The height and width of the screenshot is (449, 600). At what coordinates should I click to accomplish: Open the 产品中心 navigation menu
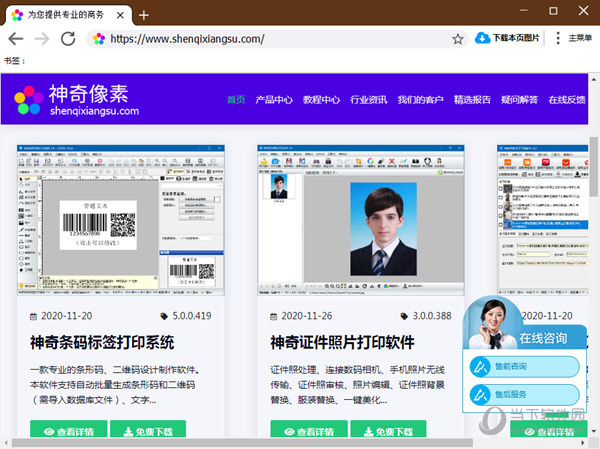pyautogui.click(x=274, y=100)
